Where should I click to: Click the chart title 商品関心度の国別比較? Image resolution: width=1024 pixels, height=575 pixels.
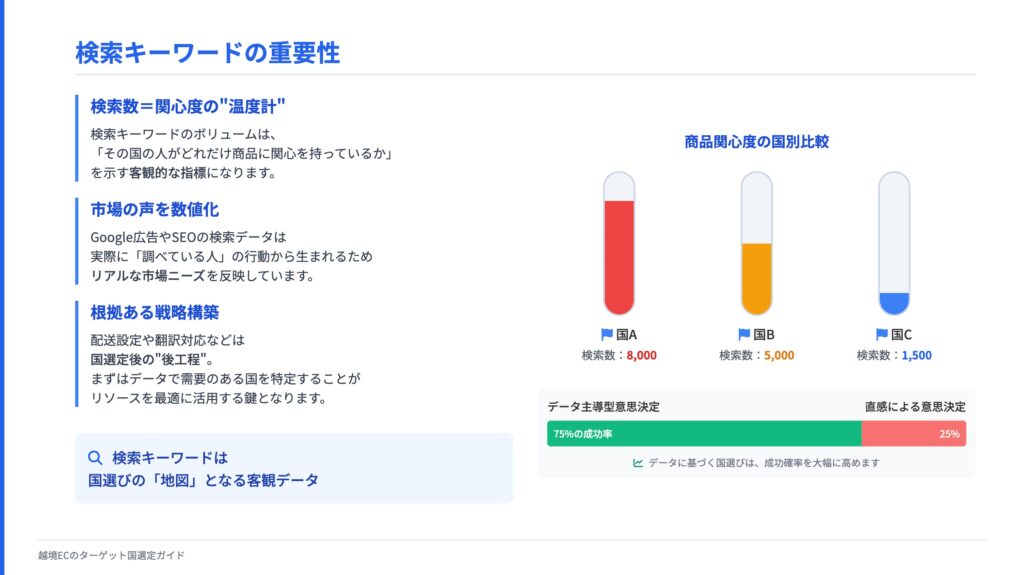(757, 142)
